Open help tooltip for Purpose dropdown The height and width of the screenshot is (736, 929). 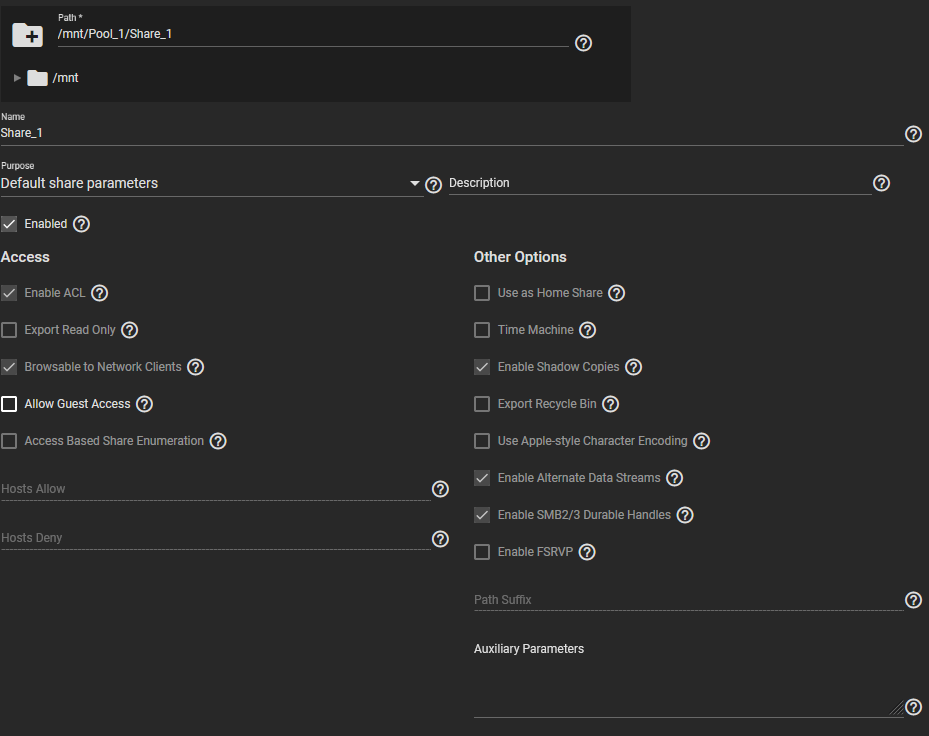[434, 185]
